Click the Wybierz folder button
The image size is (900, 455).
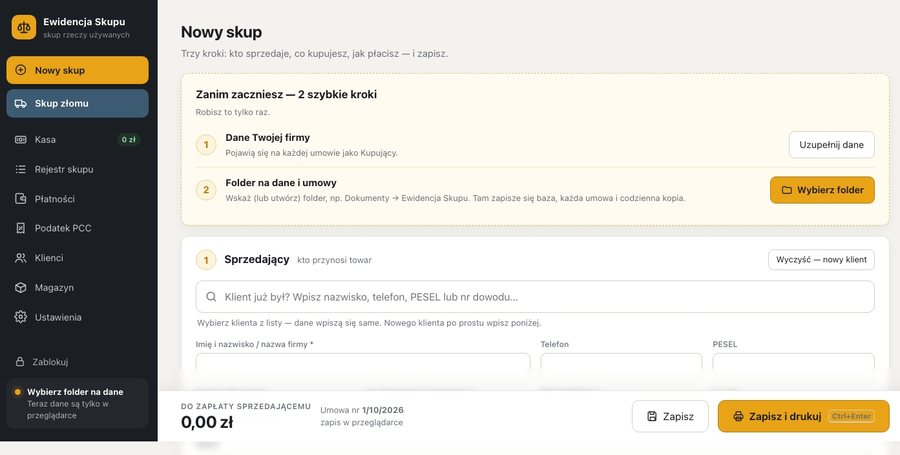click(822, 190)
